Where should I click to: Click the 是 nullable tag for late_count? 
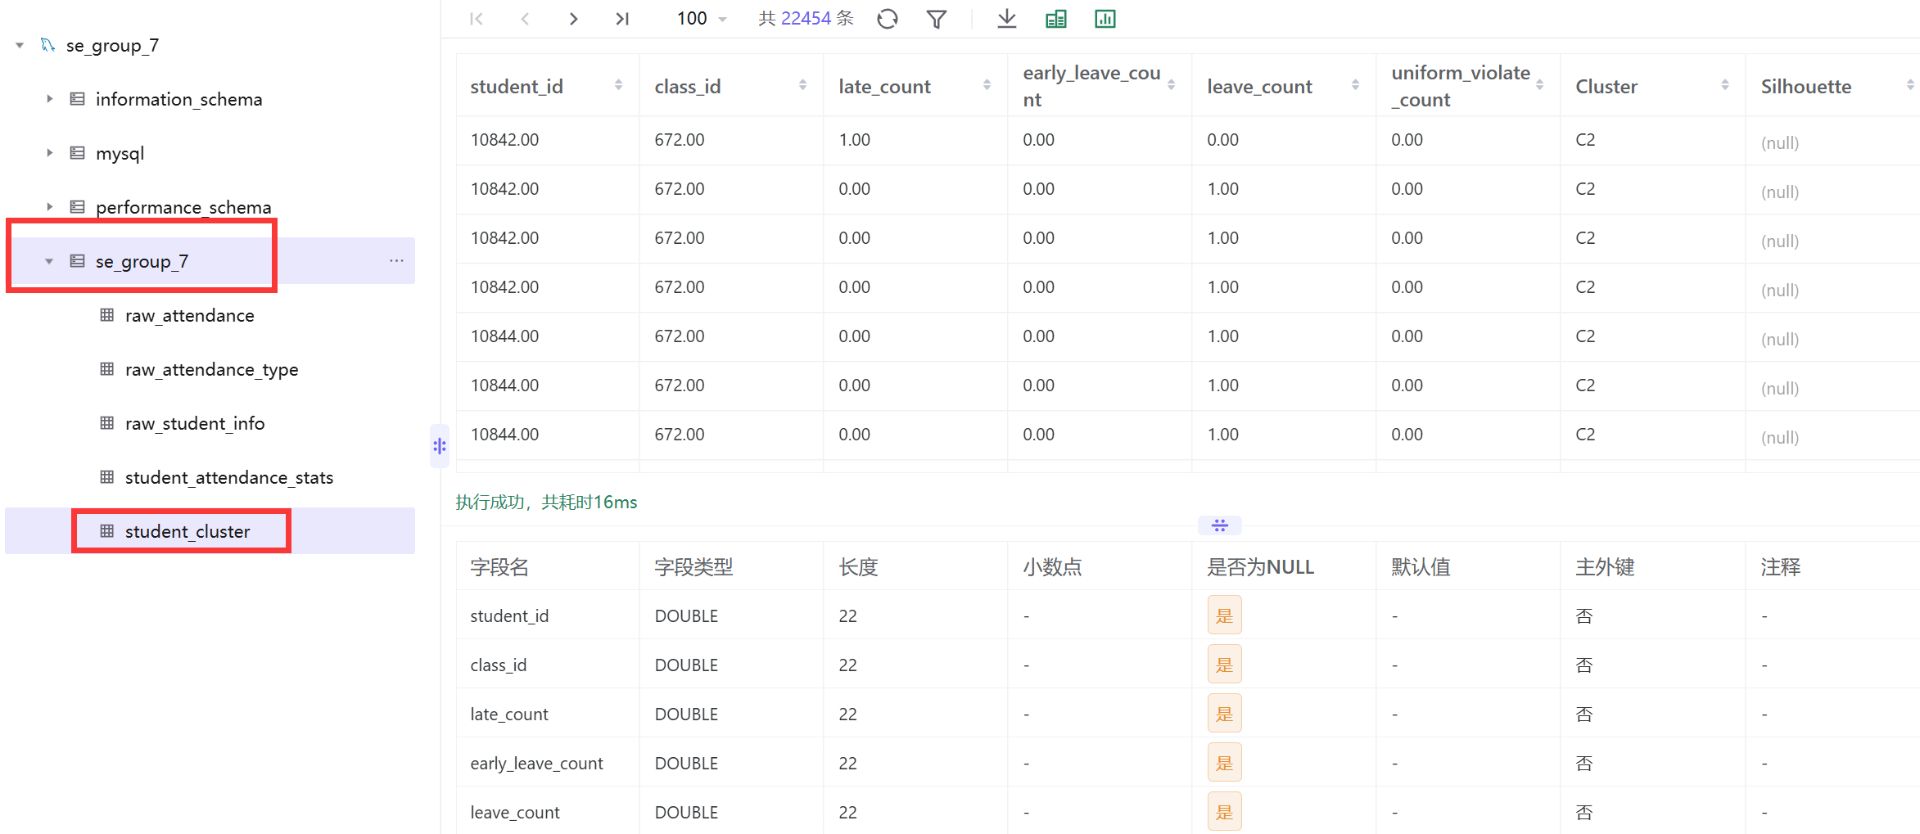1224,714
